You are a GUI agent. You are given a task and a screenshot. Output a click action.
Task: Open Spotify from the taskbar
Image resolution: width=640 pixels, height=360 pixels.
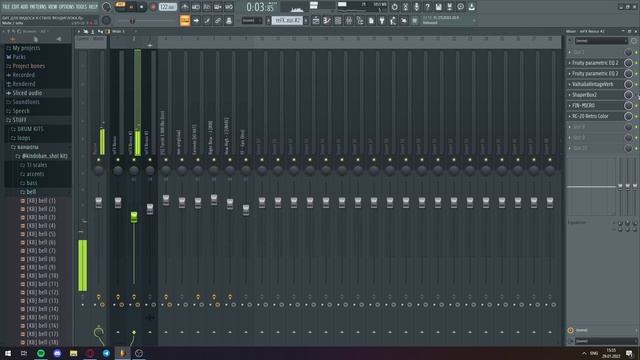41,353
